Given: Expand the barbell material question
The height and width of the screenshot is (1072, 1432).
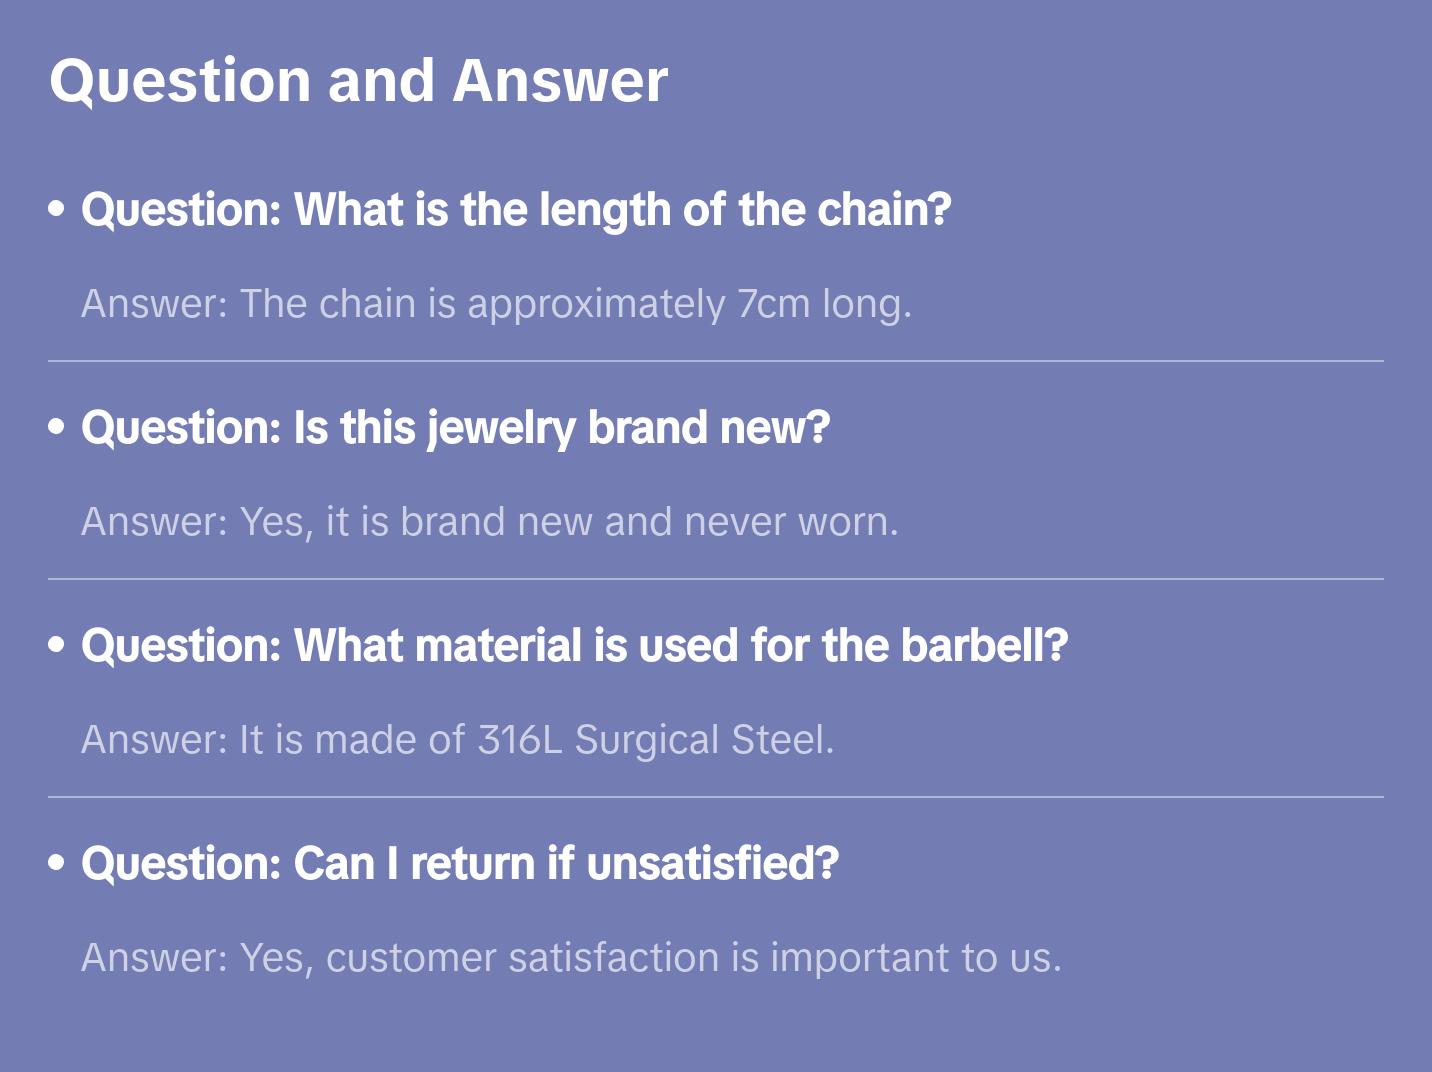Looking at the screenshot, I should point(575,646).
